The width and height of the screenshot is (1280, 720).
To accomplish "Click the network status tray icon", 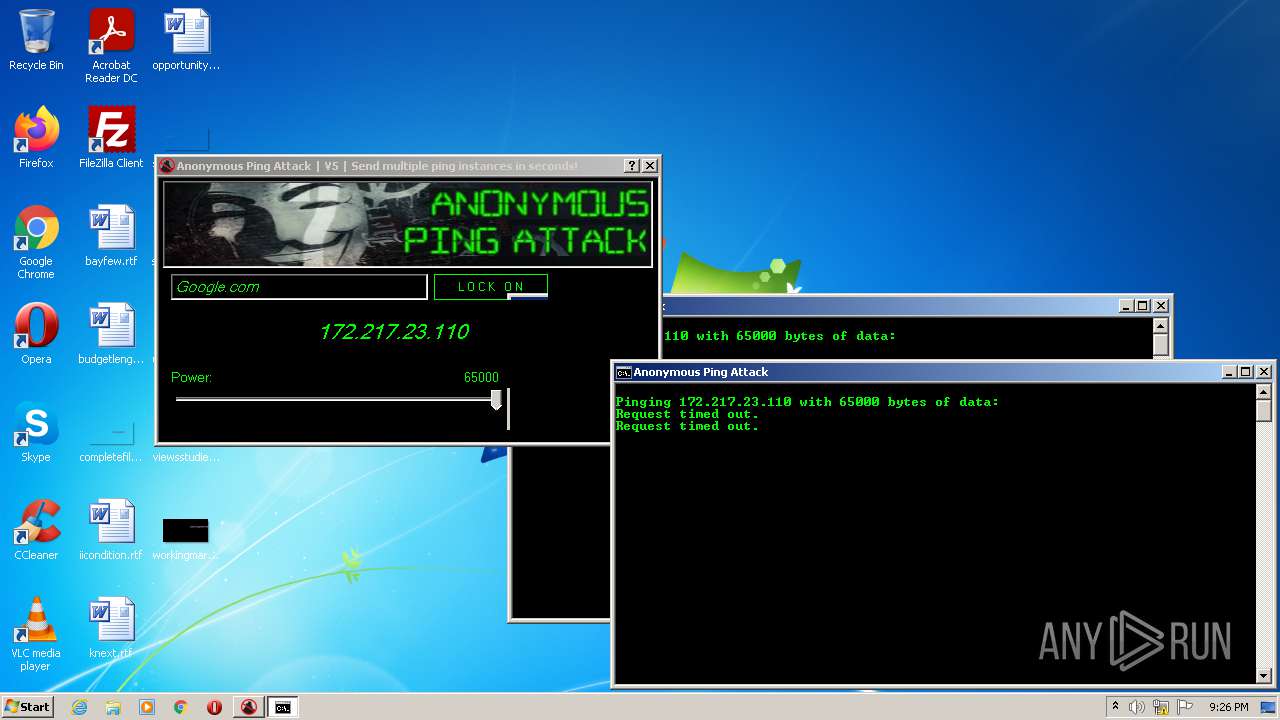I will click(x=1161, y=707).
